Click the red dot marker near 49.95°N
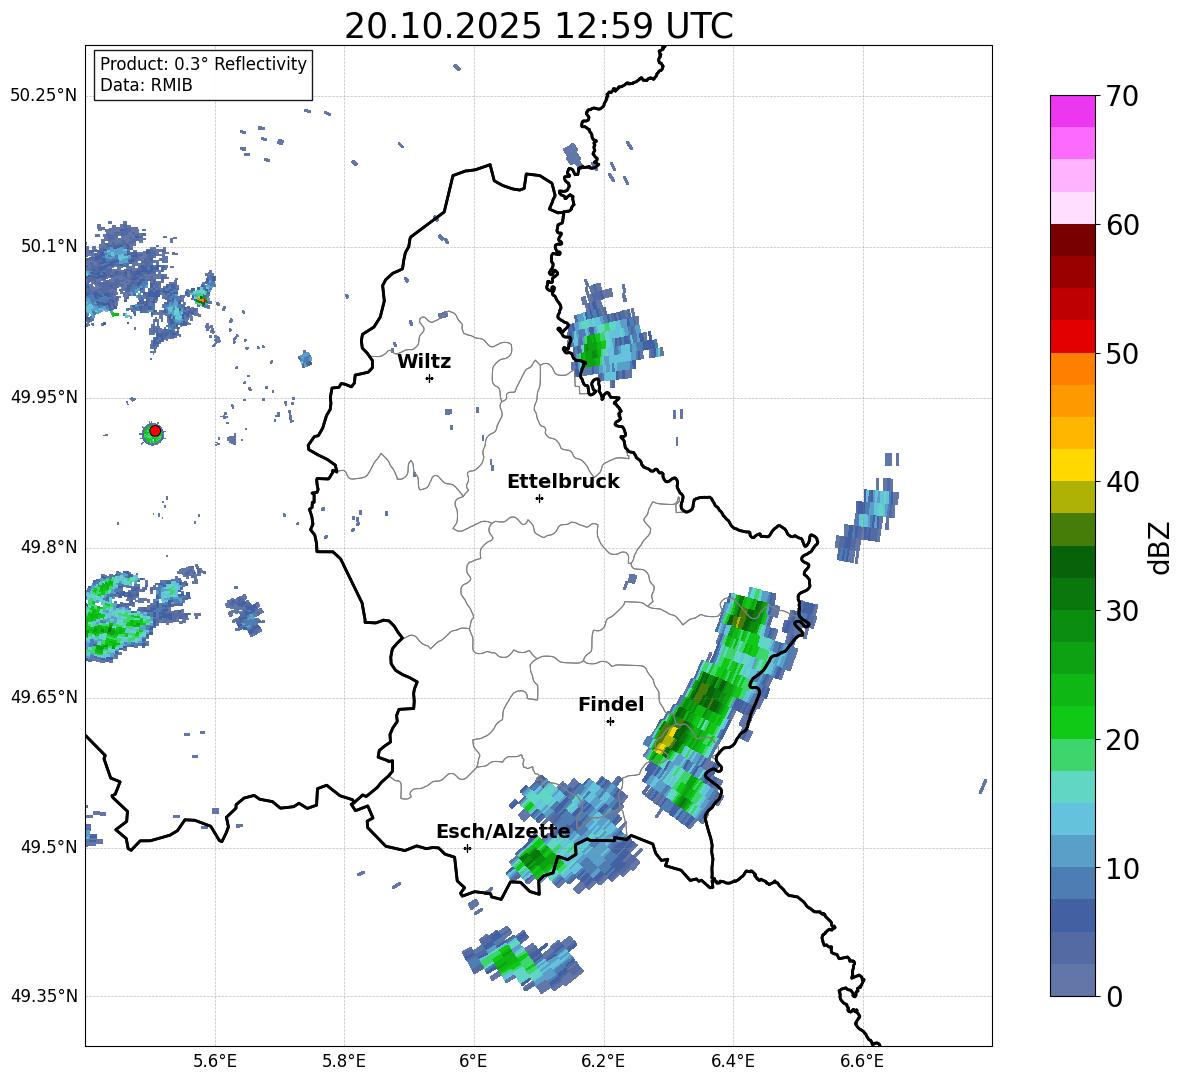The image size is (1184, 1081). [155, 431]
